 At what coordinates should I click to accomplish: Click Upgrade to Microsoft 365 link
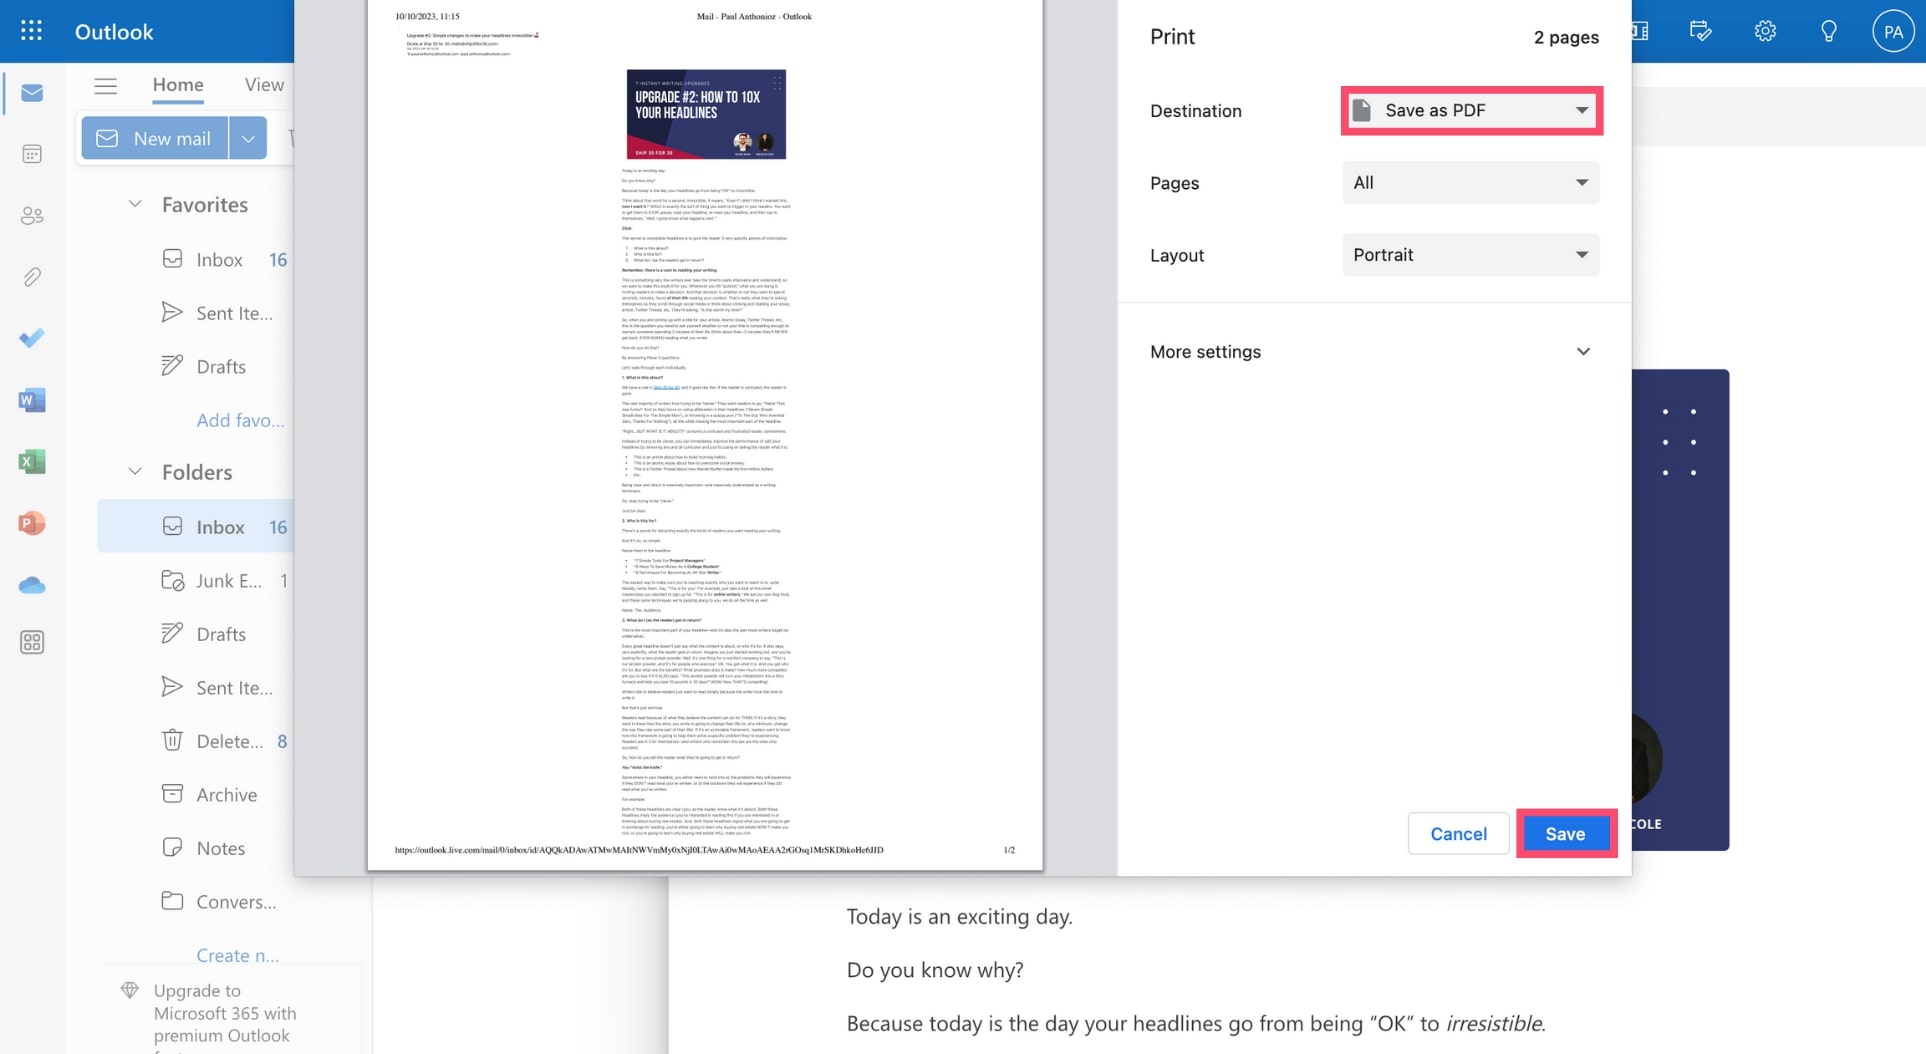[x=225, y=1014]
